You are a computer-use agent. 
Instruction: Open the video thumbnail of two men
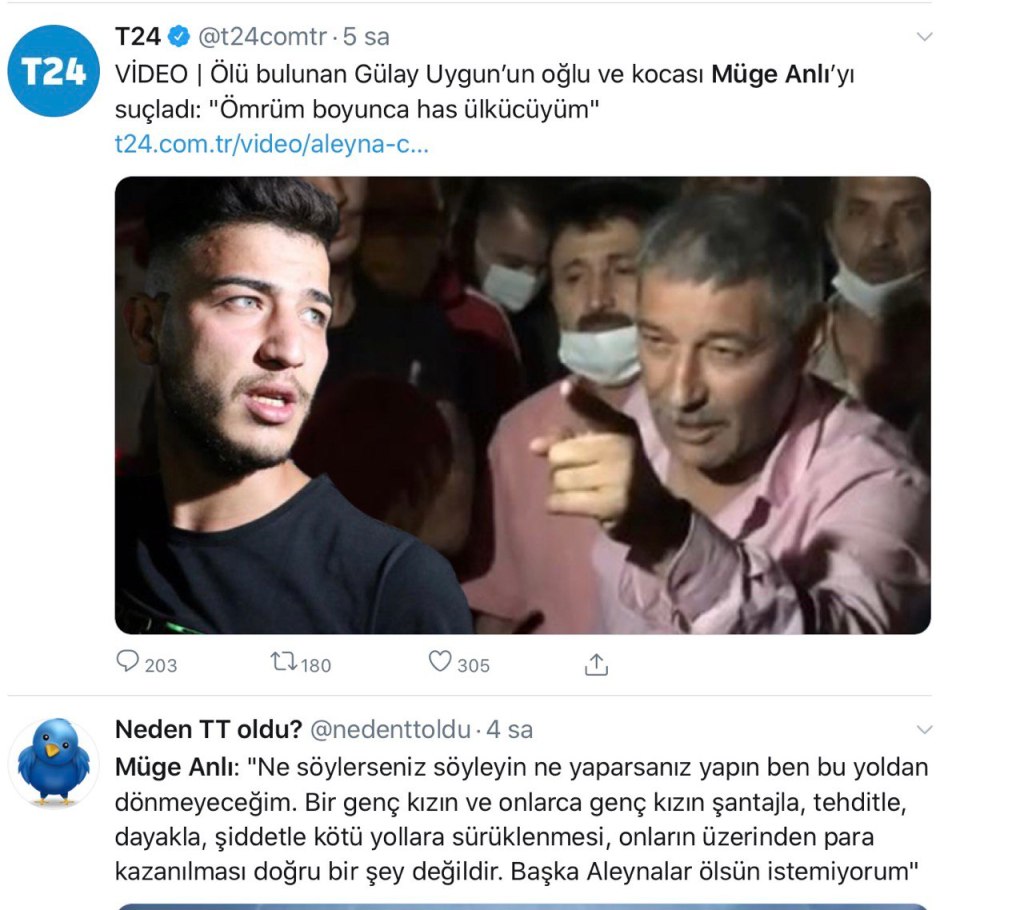522,405
